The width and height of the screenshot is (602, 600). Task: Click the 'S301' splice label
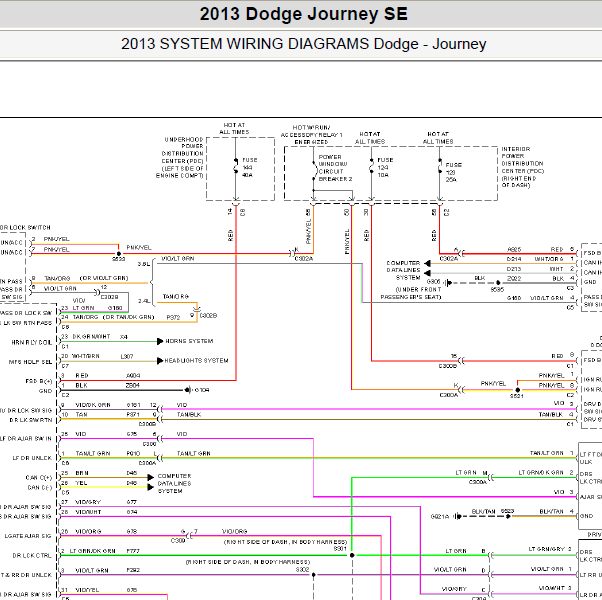[340, 549]
